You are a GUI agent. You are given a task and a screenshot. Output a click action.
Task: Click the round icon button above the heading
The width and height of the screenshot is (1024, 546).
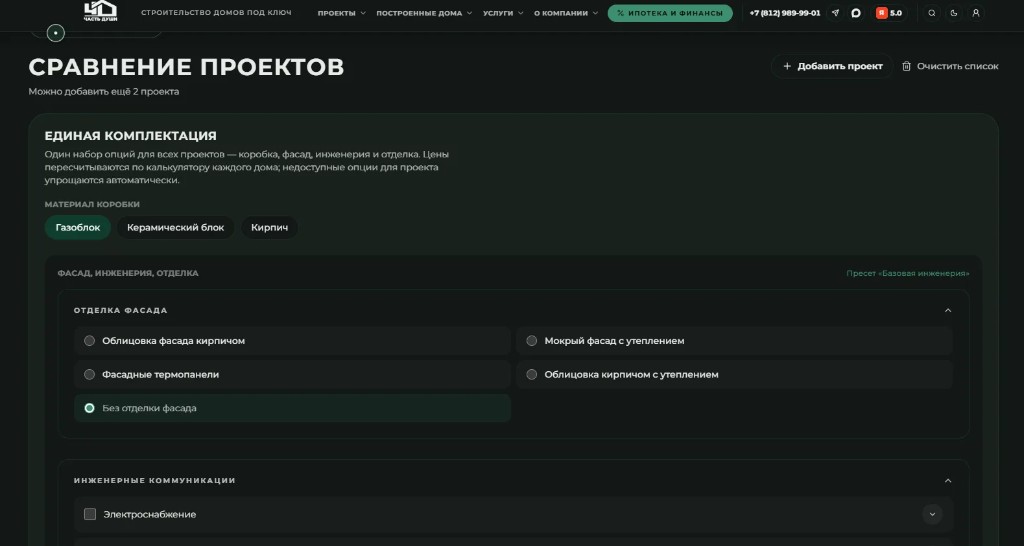56,33
